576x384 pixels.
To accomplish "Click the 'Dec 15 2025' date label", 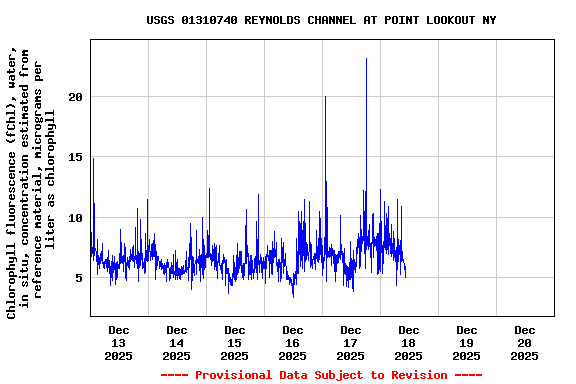I will pyautogui.click(x=234, y=343).
